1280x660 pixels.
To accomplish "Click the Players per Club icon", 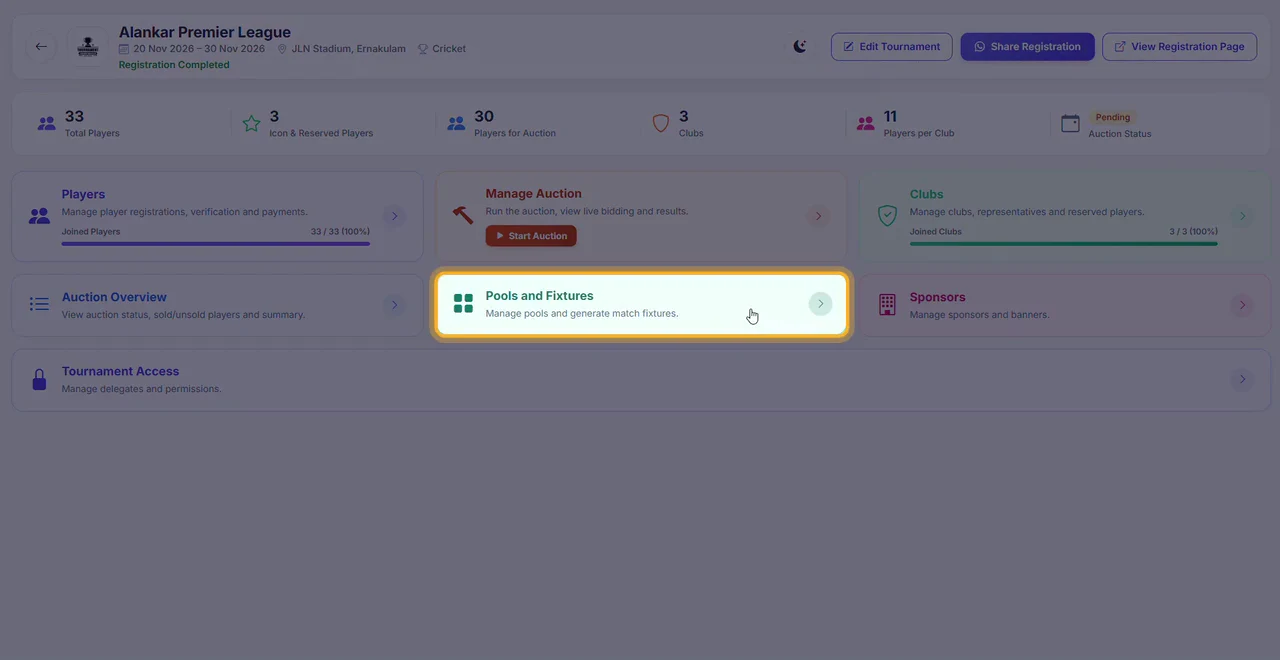I will (x=865, y=124).
